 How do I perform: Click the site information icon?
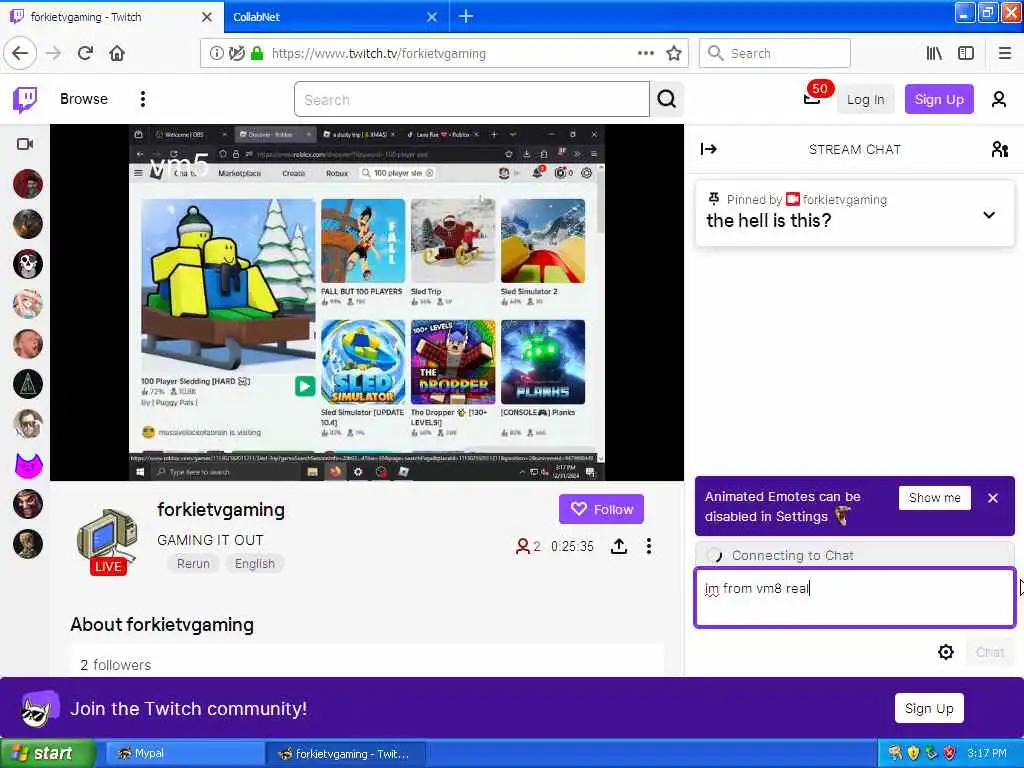coord(216,54)
